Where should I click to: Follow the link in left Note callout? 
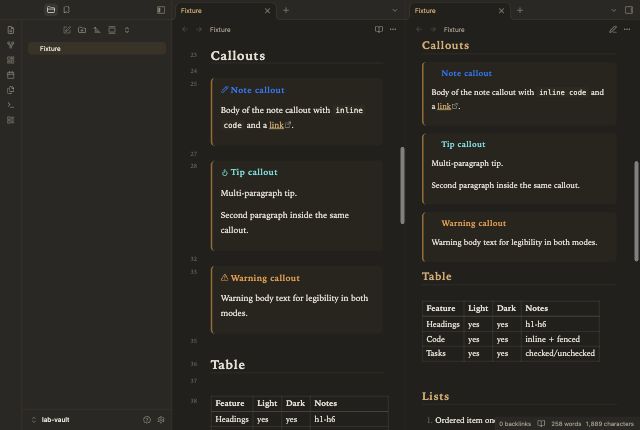(x=276, y=125)
